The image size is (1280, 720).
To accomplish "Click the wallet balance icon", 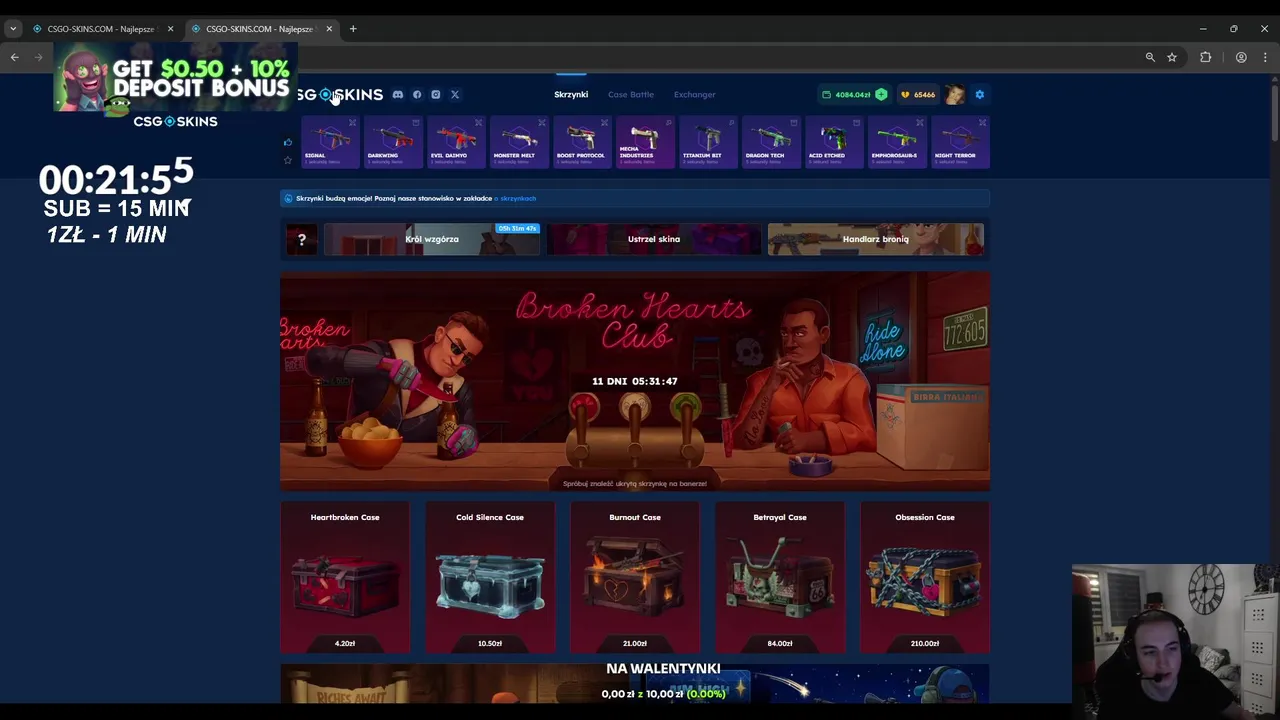I will [826, 95].
